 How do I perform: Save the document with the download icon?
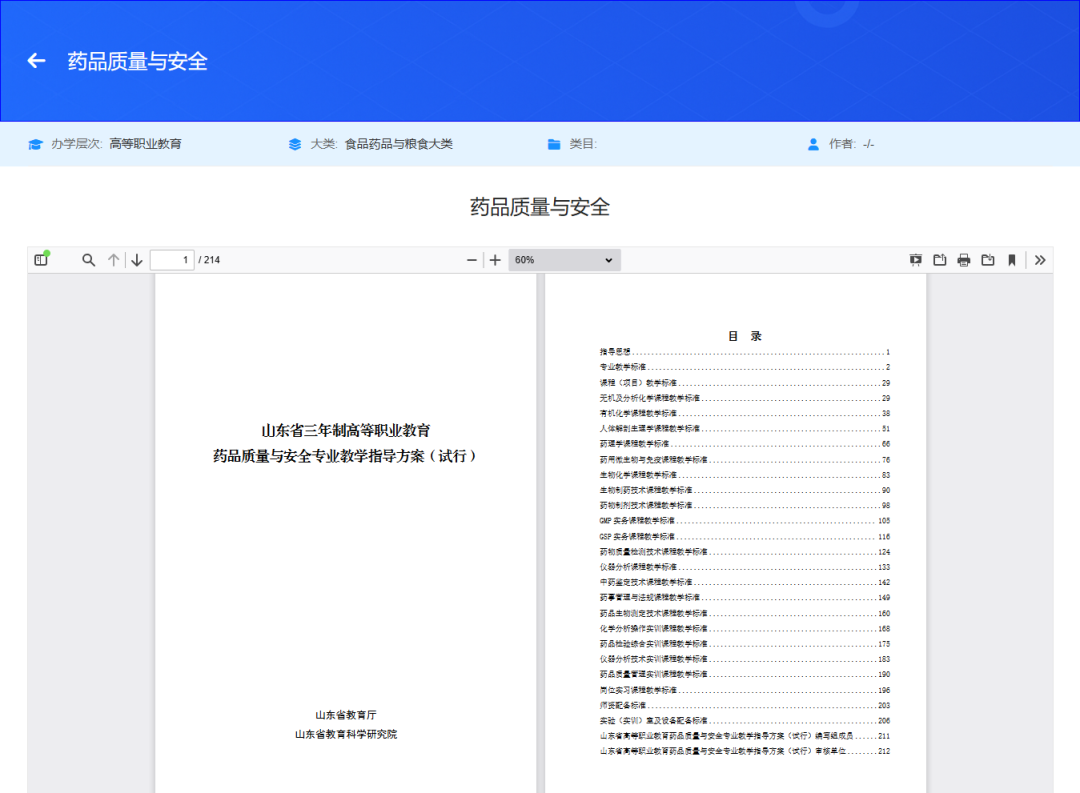point(988,259)
